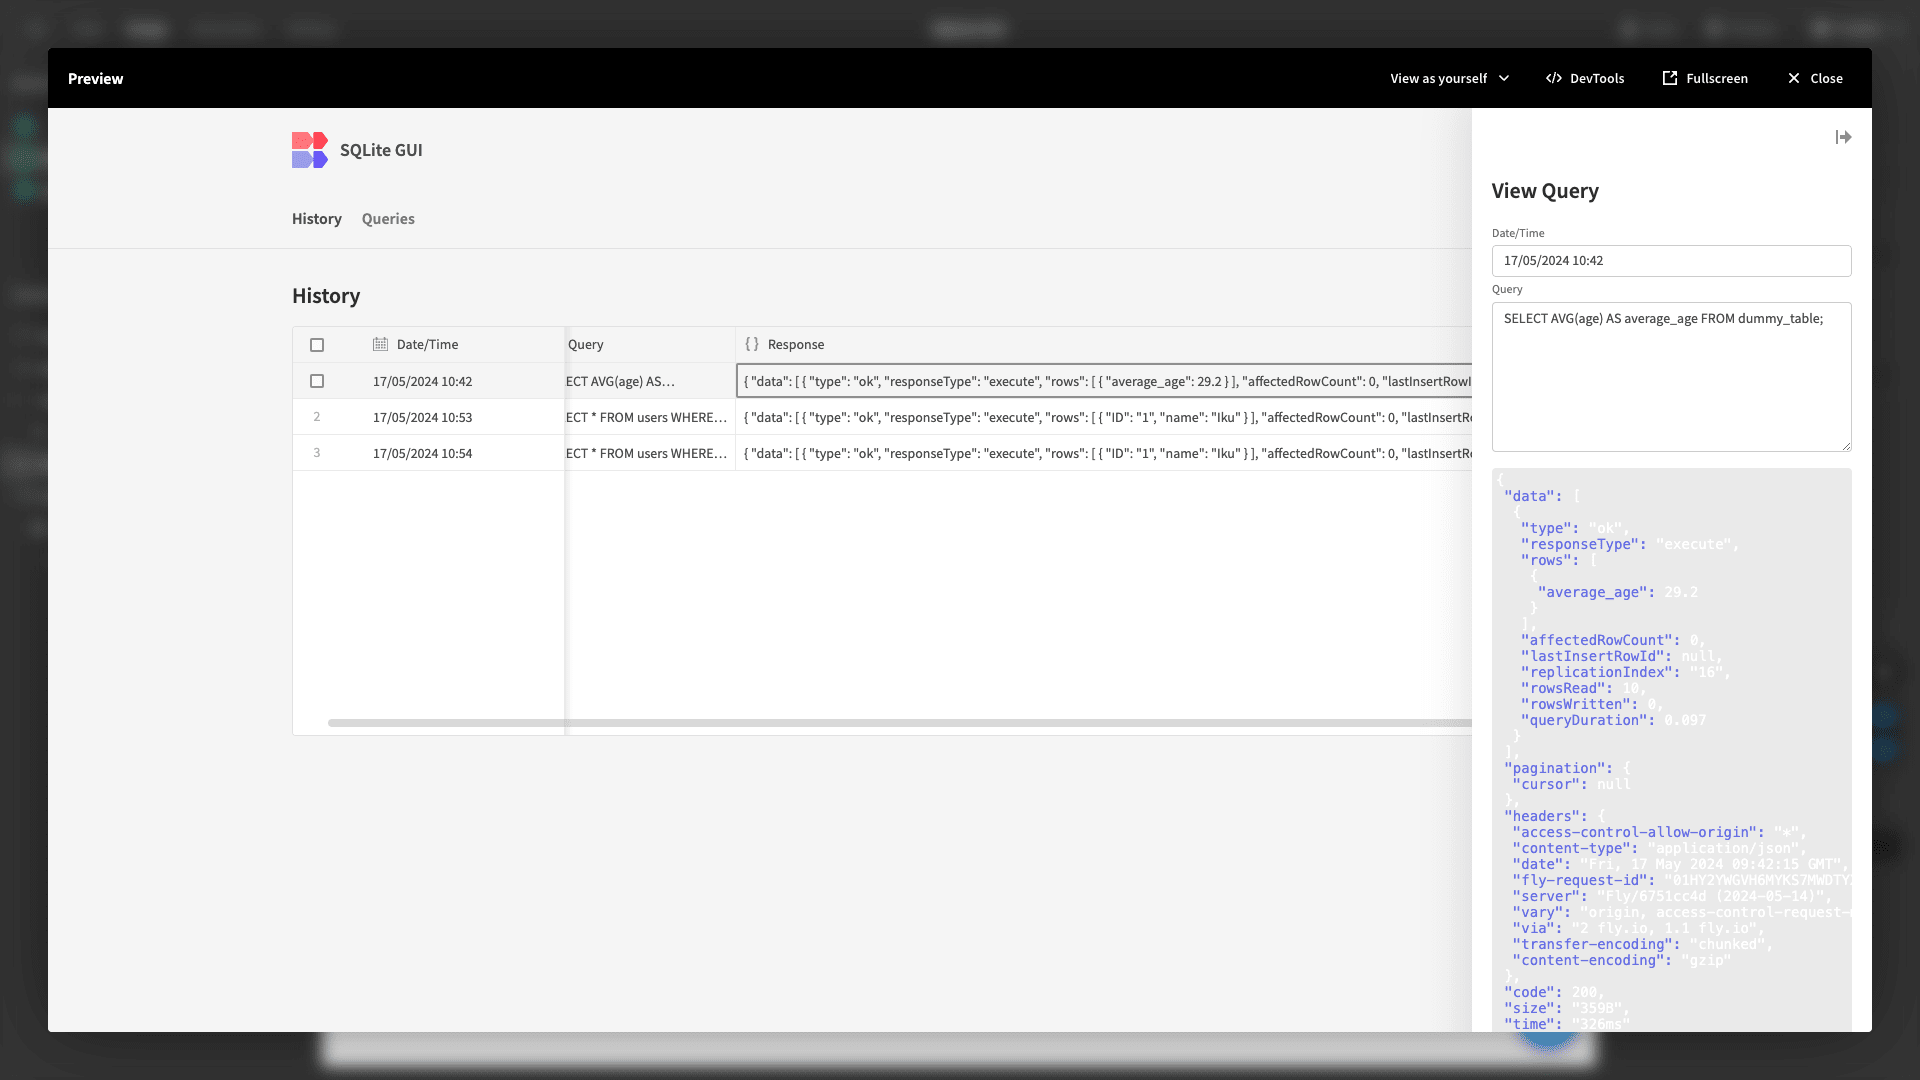This screenshot has height=1080, width=1920.
Task: Click the Date/Time input field
Action: tap(1671, 261)
